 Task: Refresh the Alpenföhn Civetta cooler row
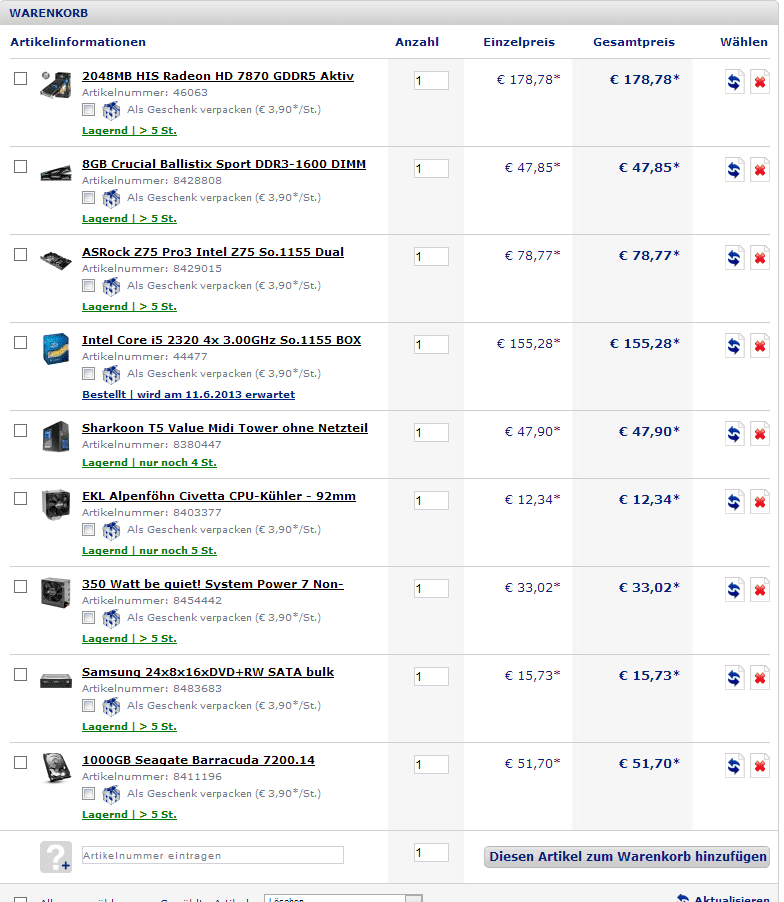click(734, 502)
